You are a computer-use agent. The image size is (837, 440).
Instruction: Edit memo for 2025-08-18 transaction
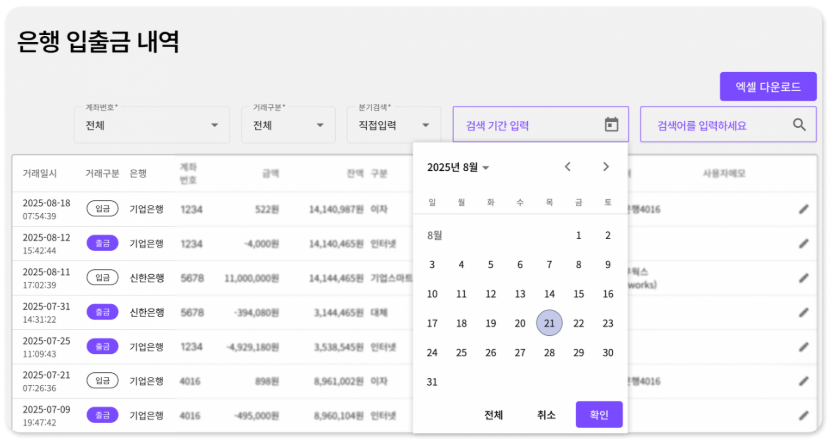click(x=803, y=209)
